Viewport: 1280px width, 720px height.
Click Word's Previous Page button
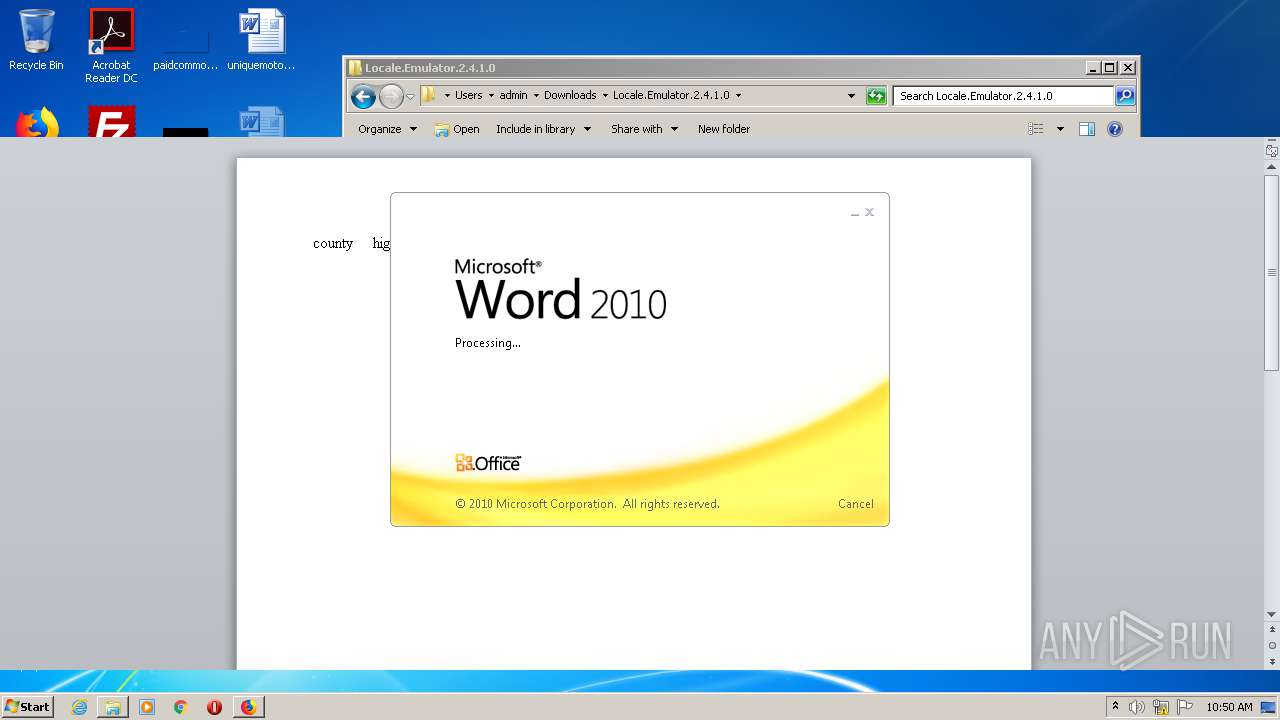point(1272,630)
